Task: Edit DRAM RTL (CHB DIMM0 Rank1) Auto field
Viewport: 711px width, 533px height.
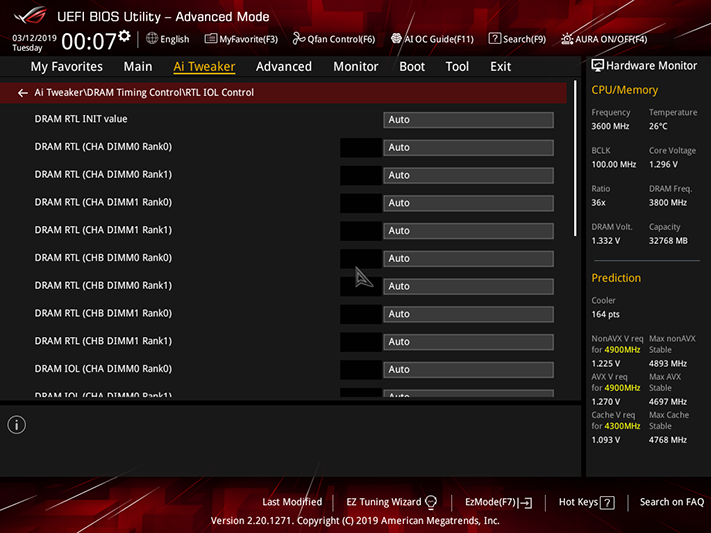Action: pos(468,286)
